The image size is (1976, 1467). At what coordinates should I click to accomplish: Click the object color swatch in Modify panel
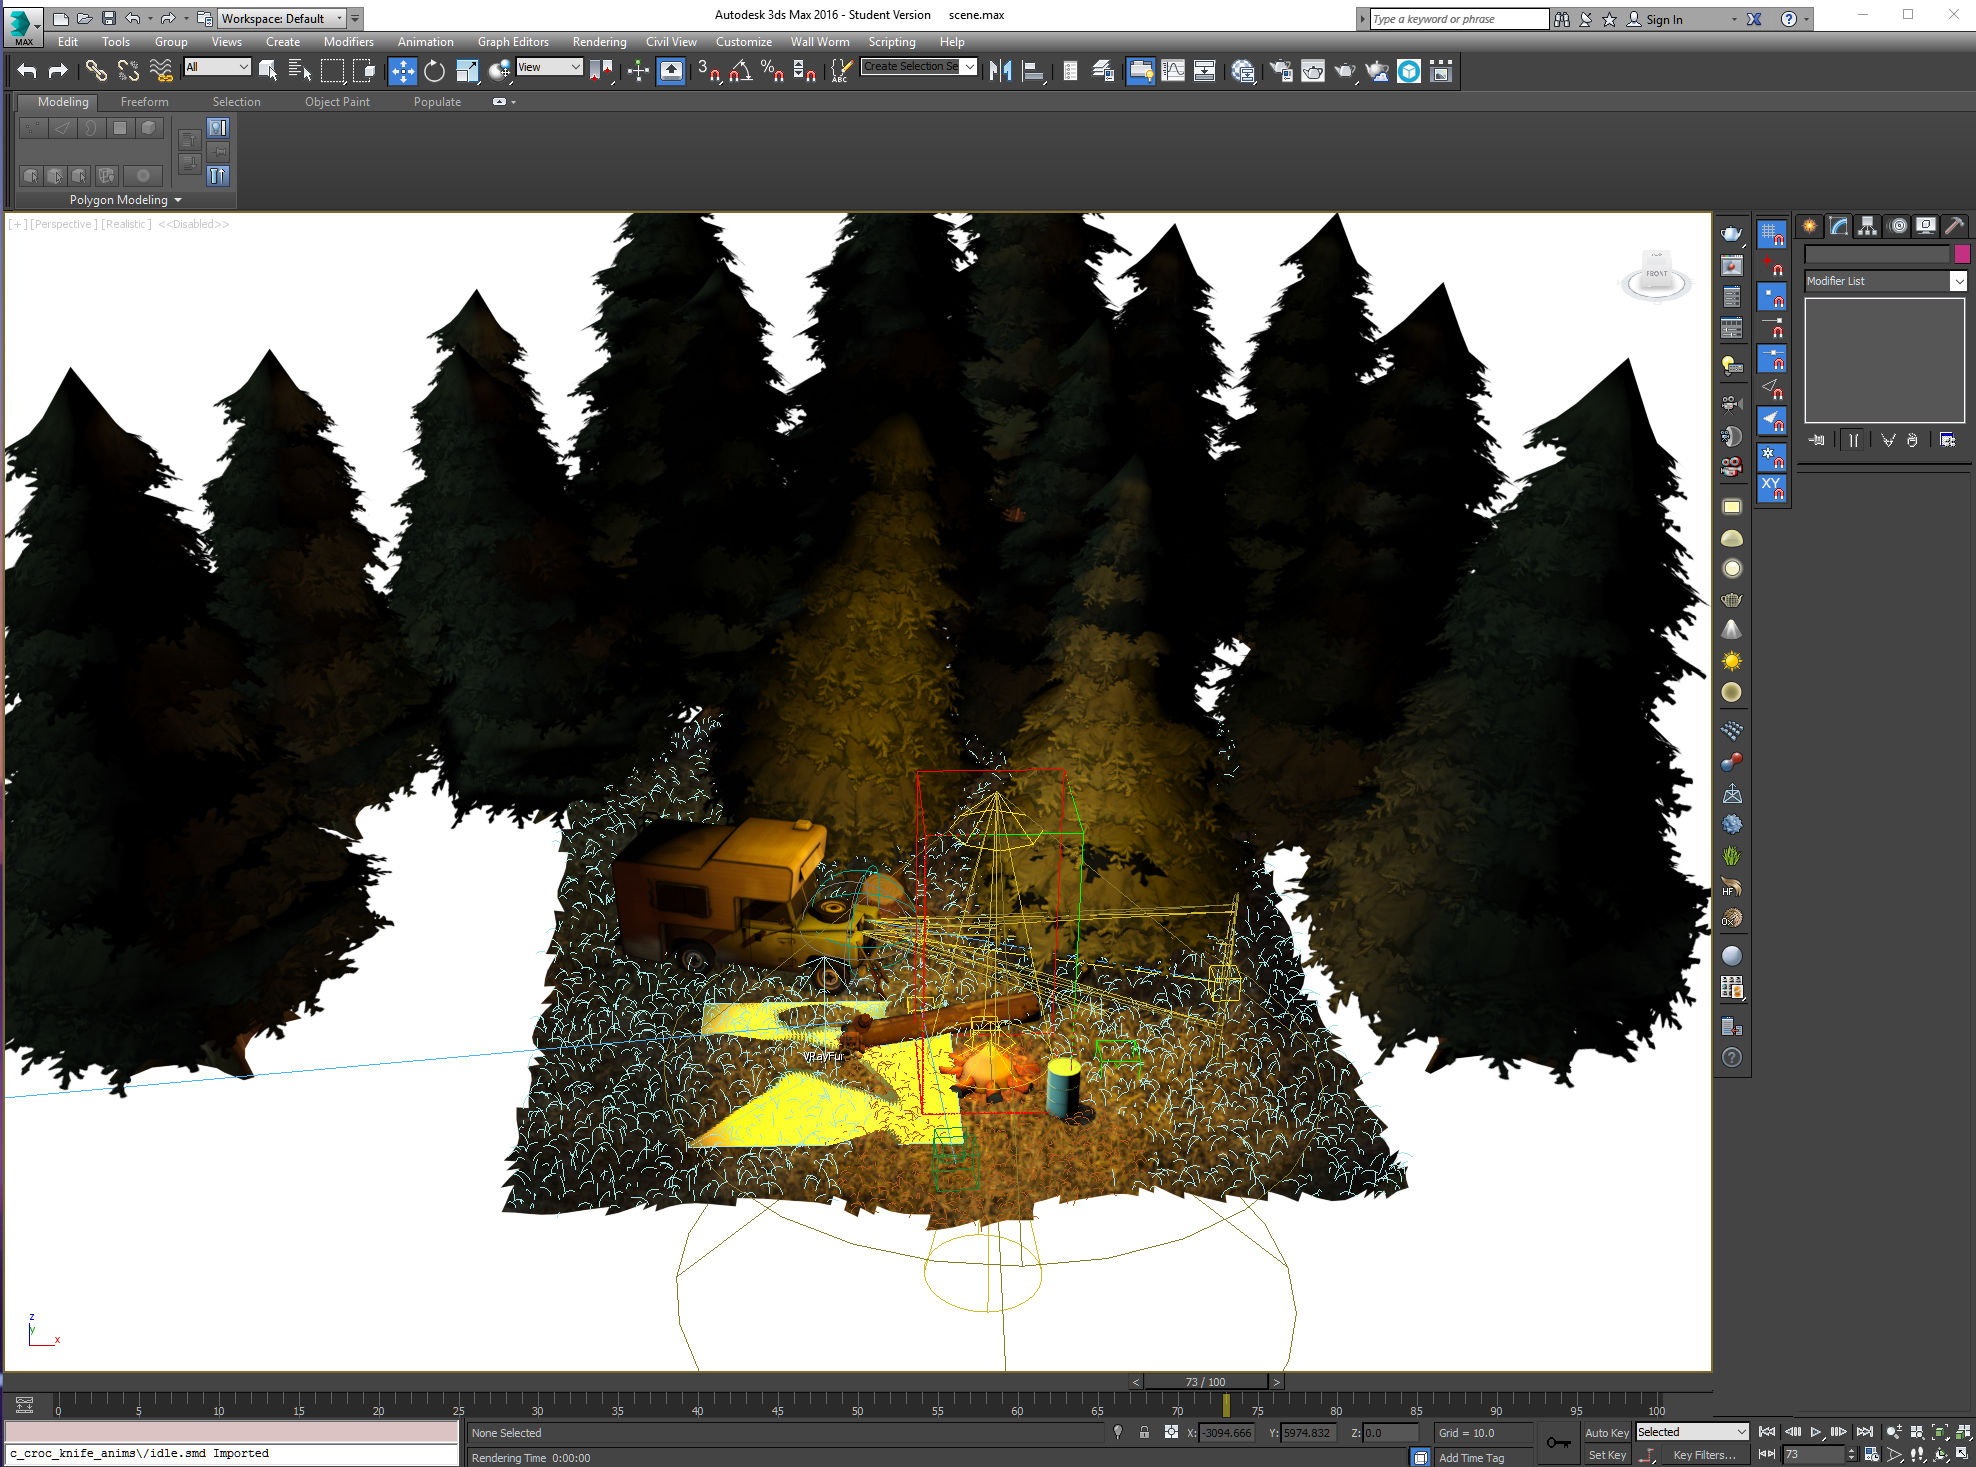pos(1961,254)
